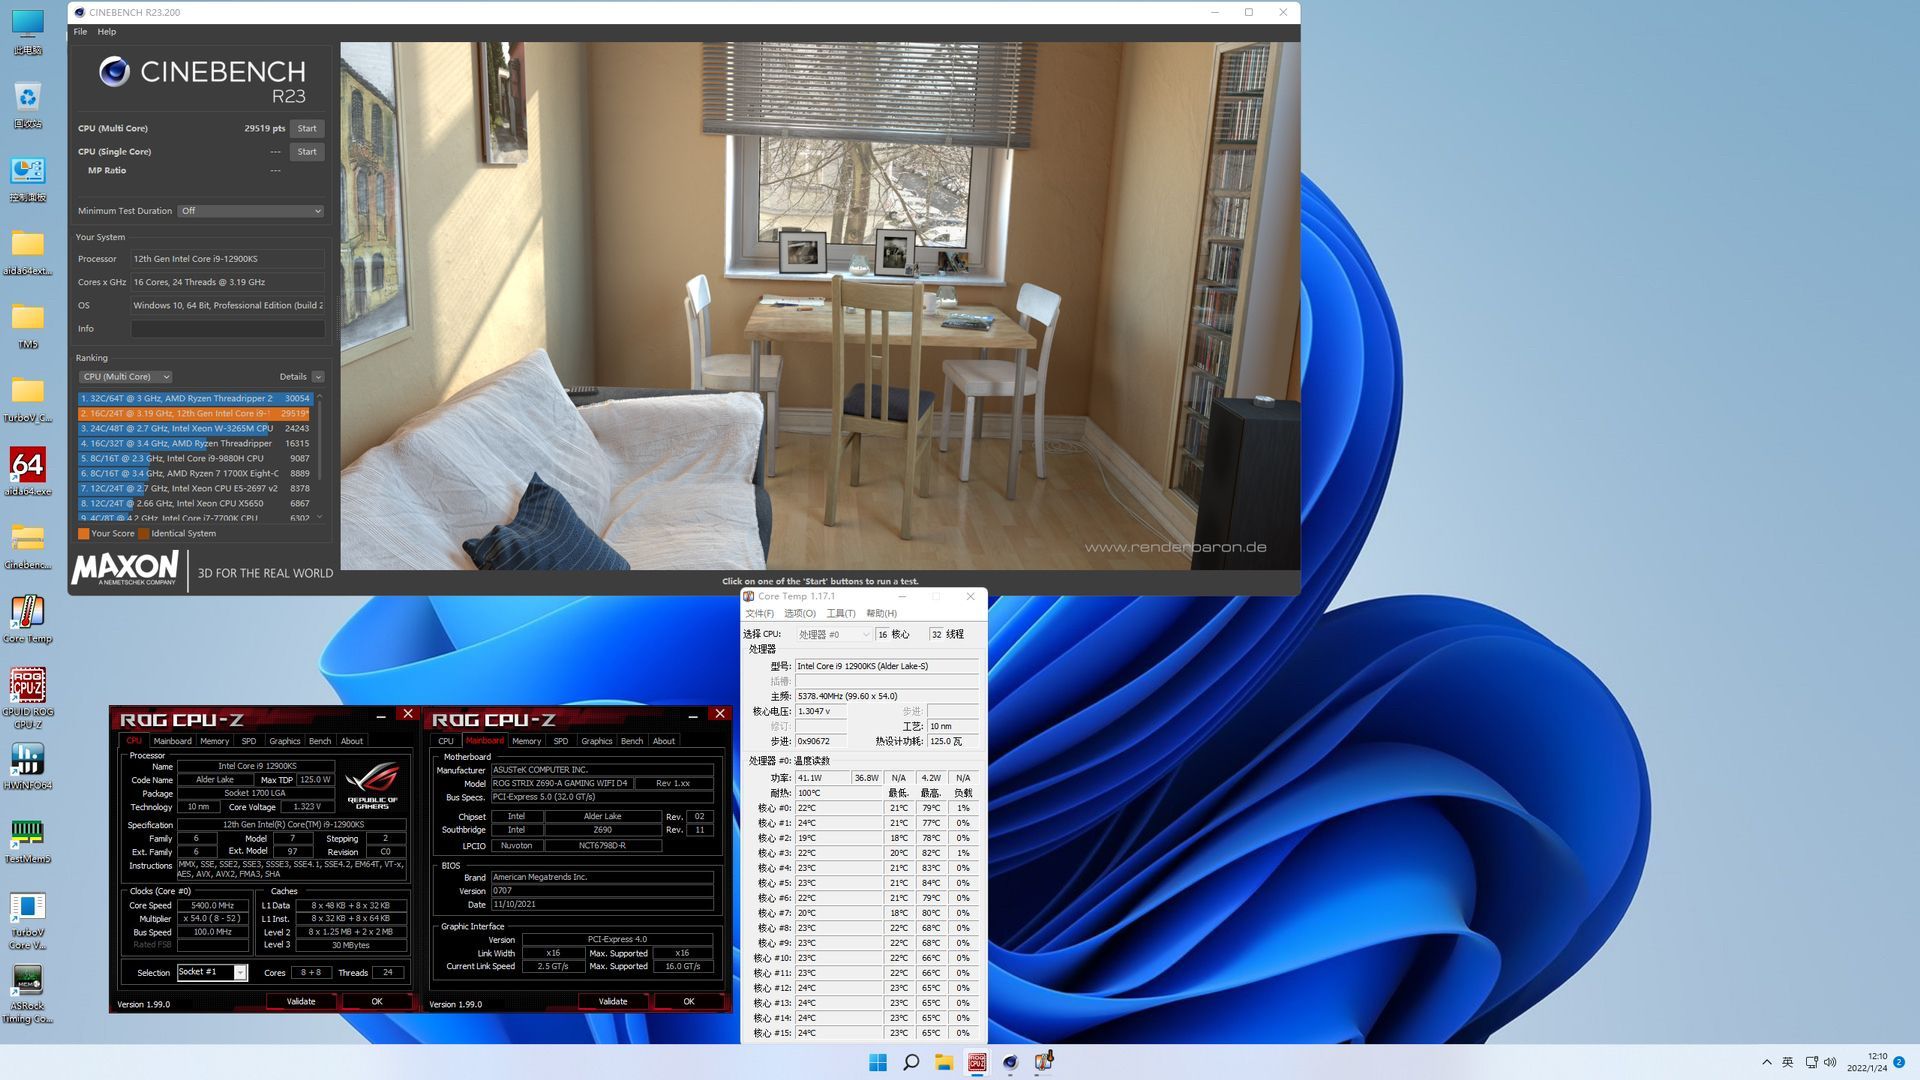Open the notification center badge
Screen dimensions: 1920x1080
coord(1898,1062)
